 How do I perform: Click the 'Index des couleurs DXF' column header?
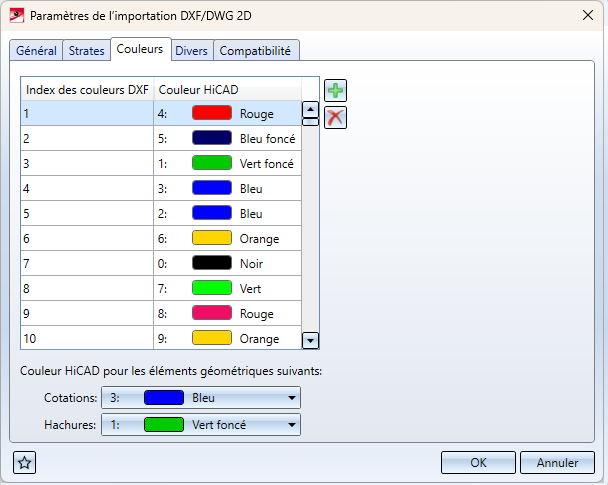(87, 90)
